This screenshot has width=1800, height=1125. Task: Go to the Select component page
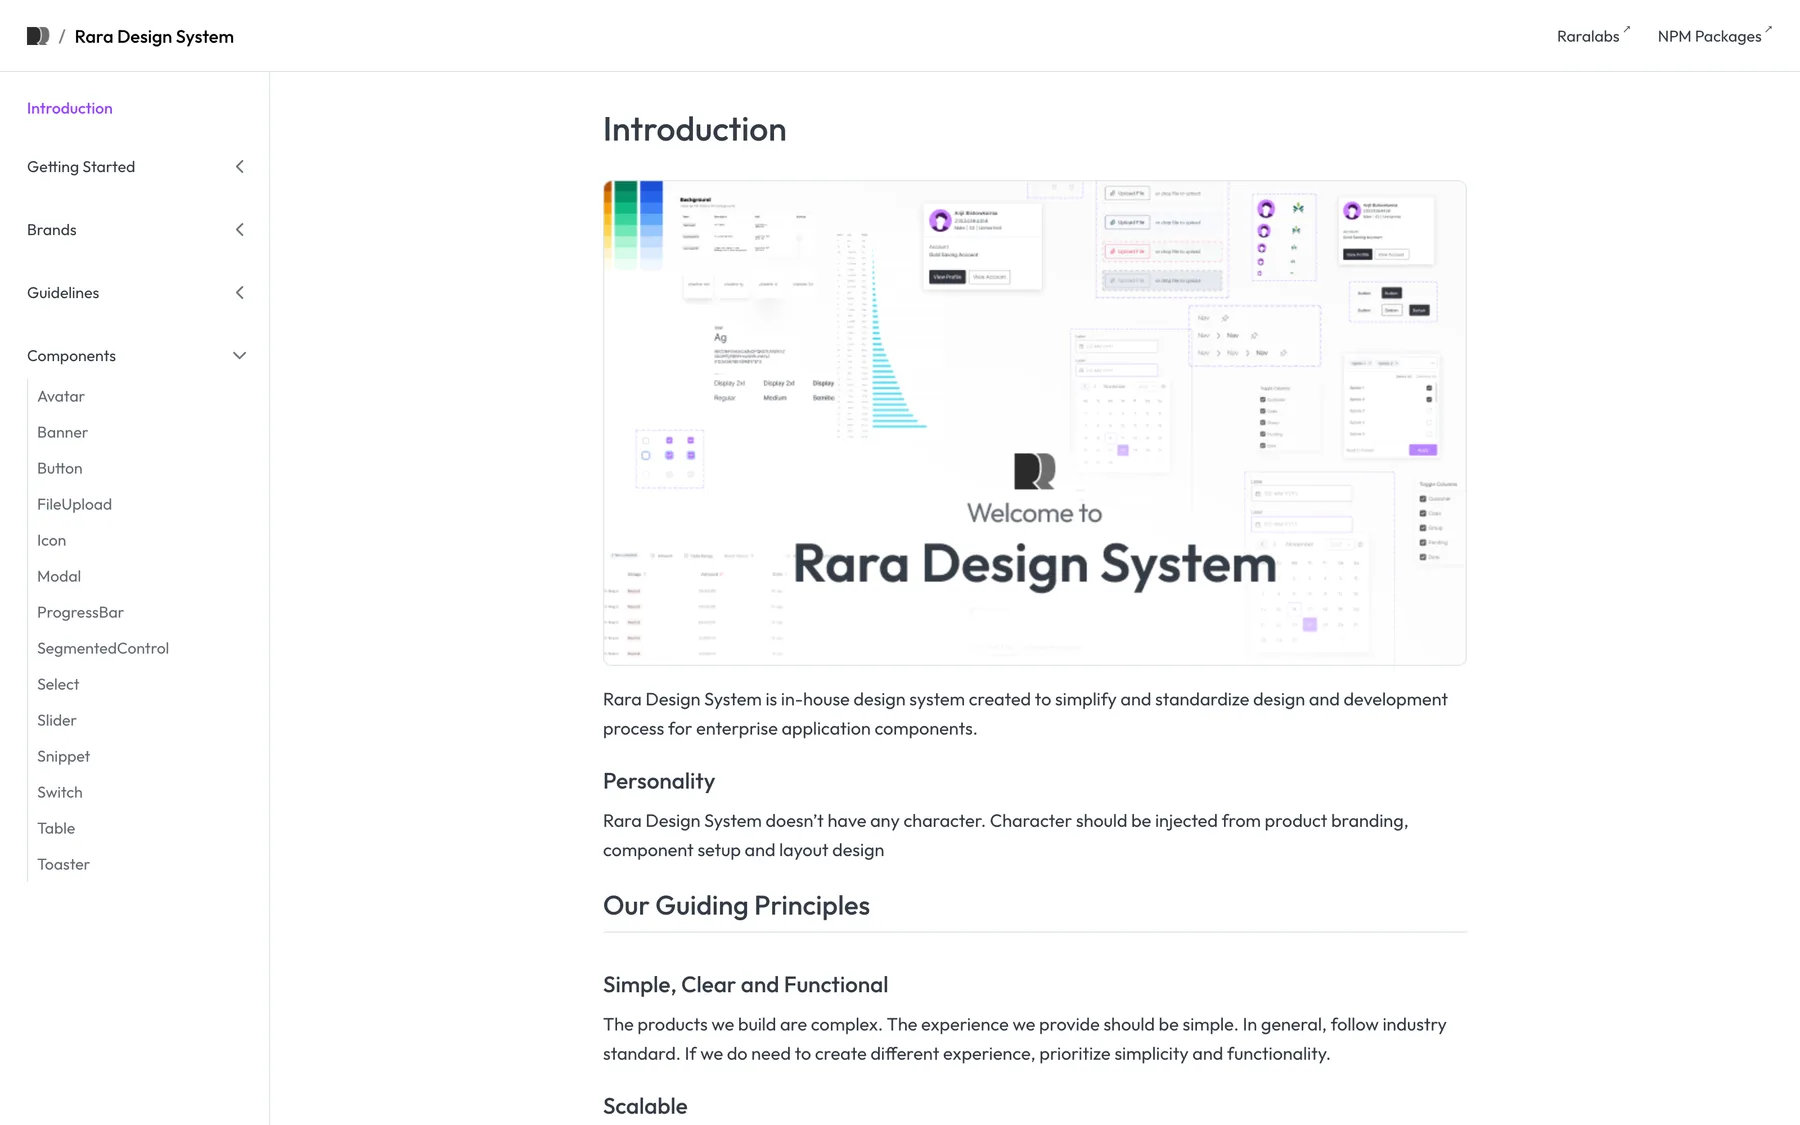(58, 684)
